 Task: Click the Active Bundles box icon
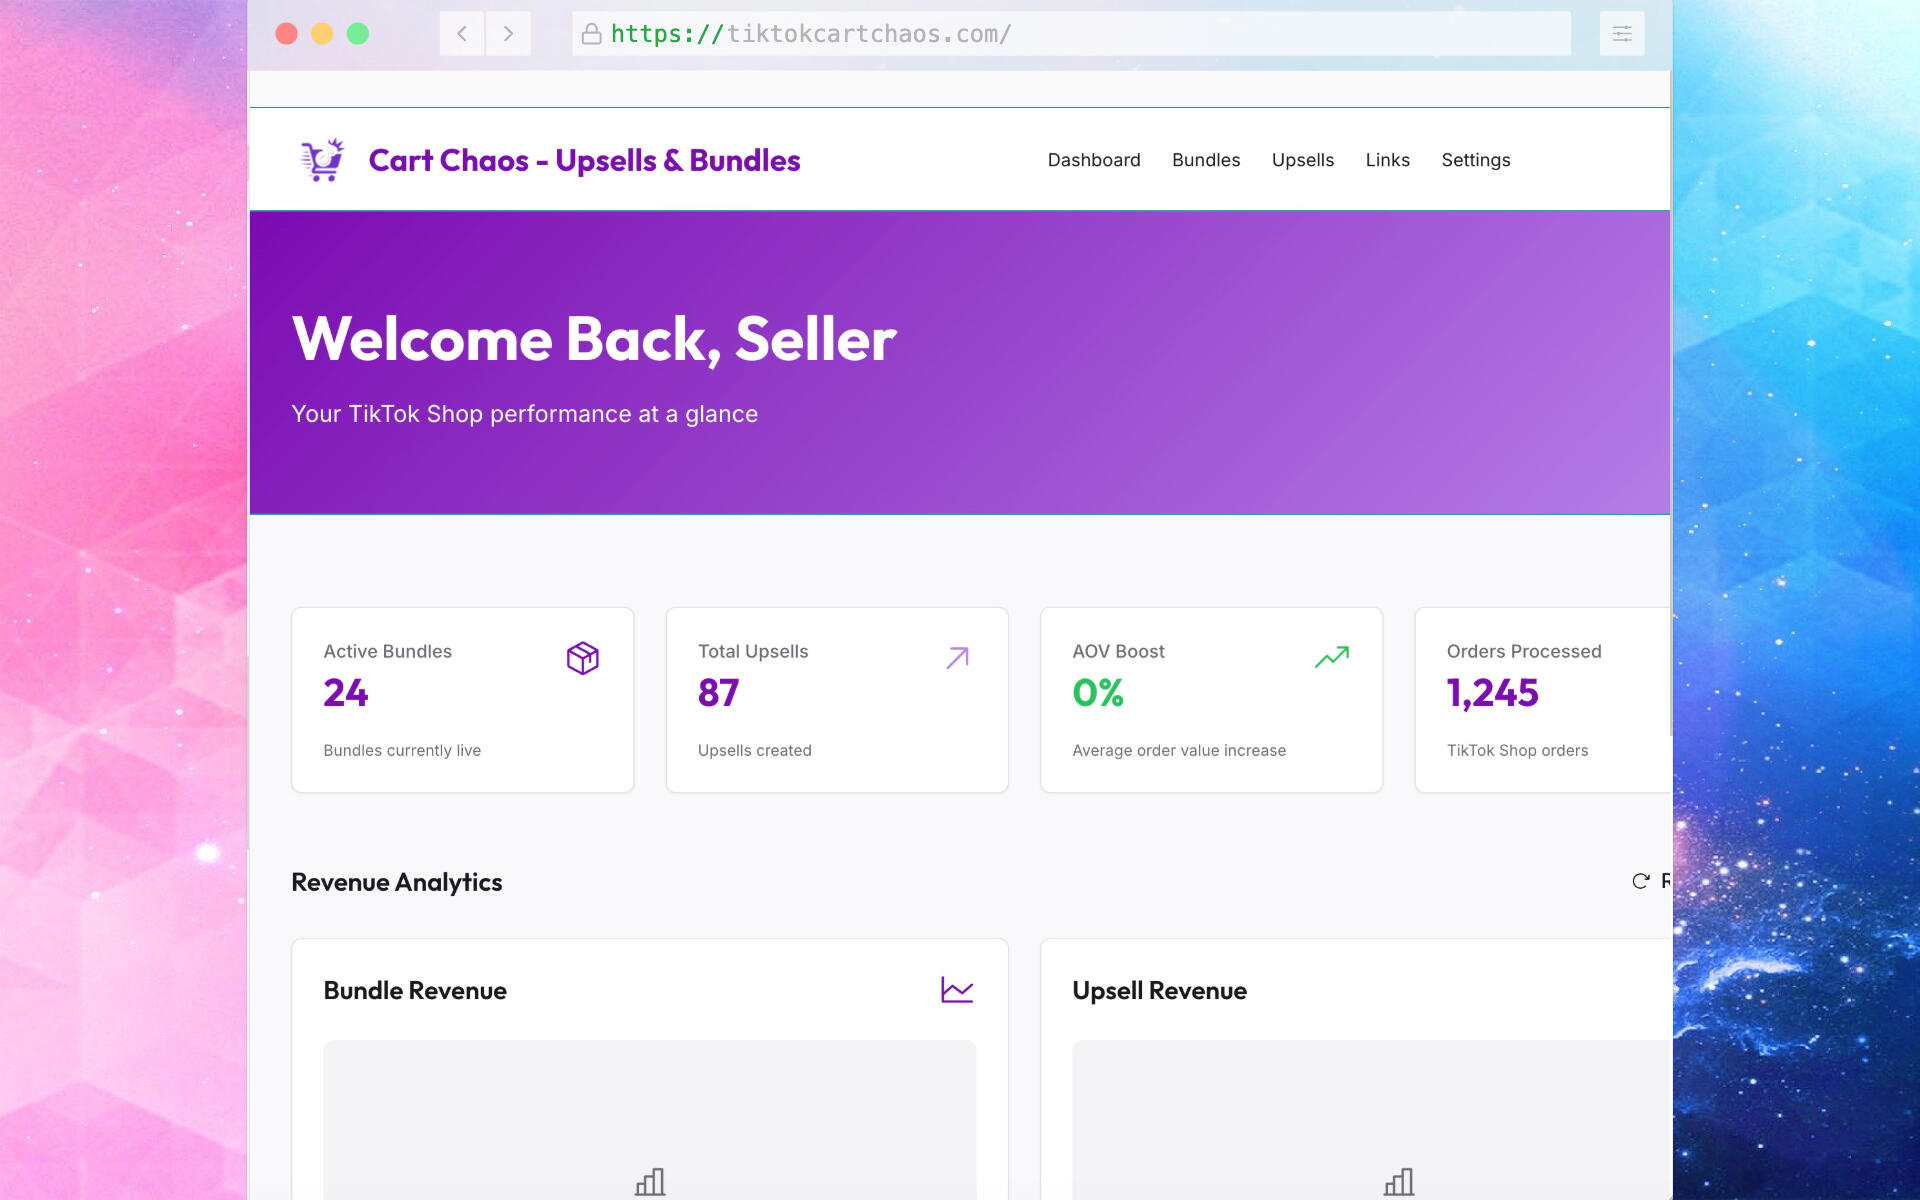[x=582, y=658]
